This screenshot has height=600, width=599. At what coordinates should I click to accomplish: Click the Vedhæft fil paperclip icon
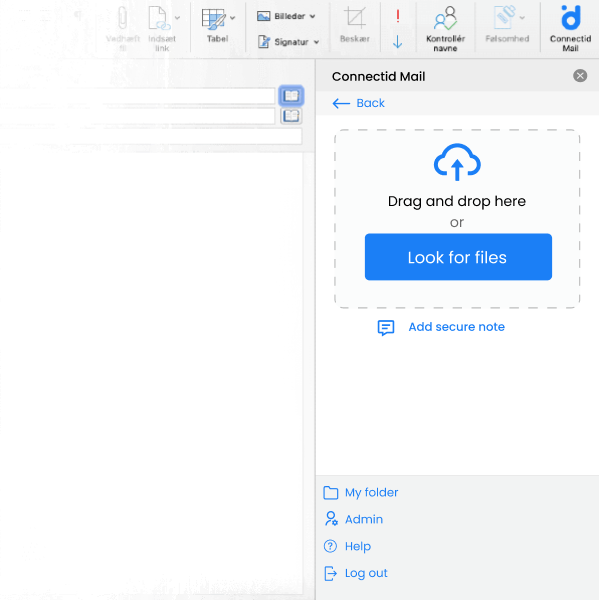[x=122, y=18]
